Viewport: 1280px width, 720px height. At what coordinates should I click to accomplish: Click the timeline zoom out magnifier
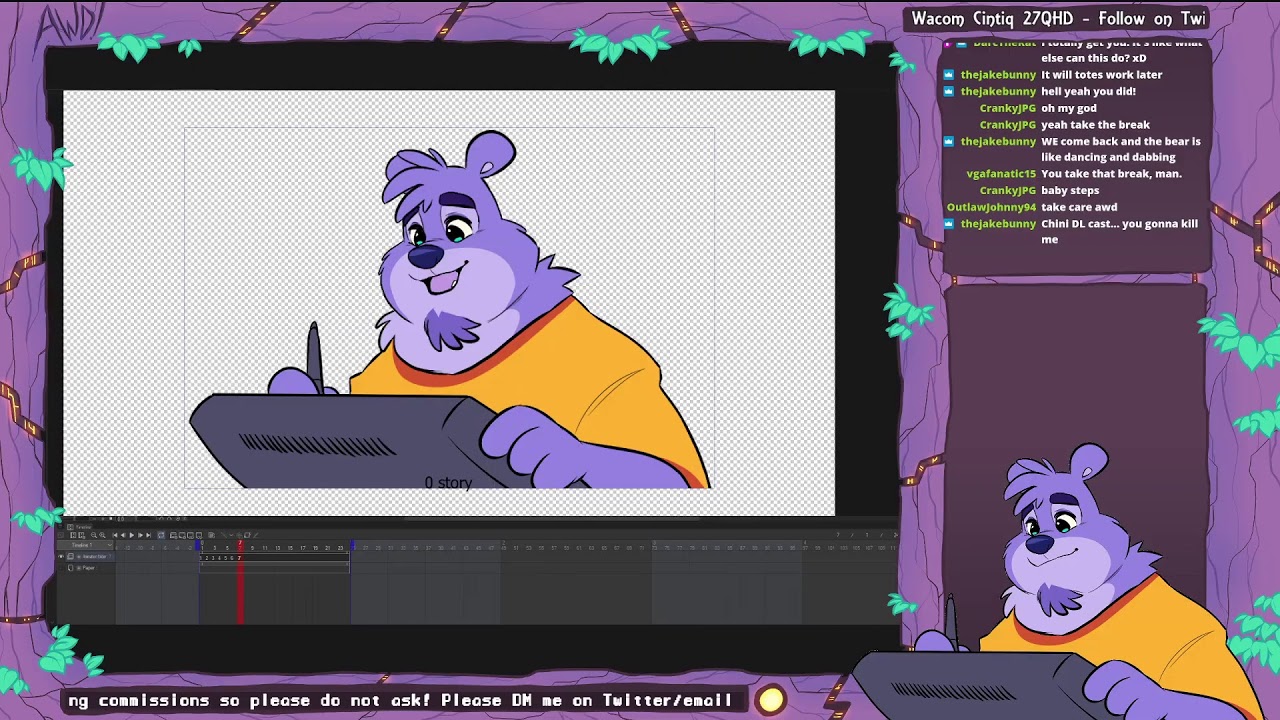pos(94,535)
